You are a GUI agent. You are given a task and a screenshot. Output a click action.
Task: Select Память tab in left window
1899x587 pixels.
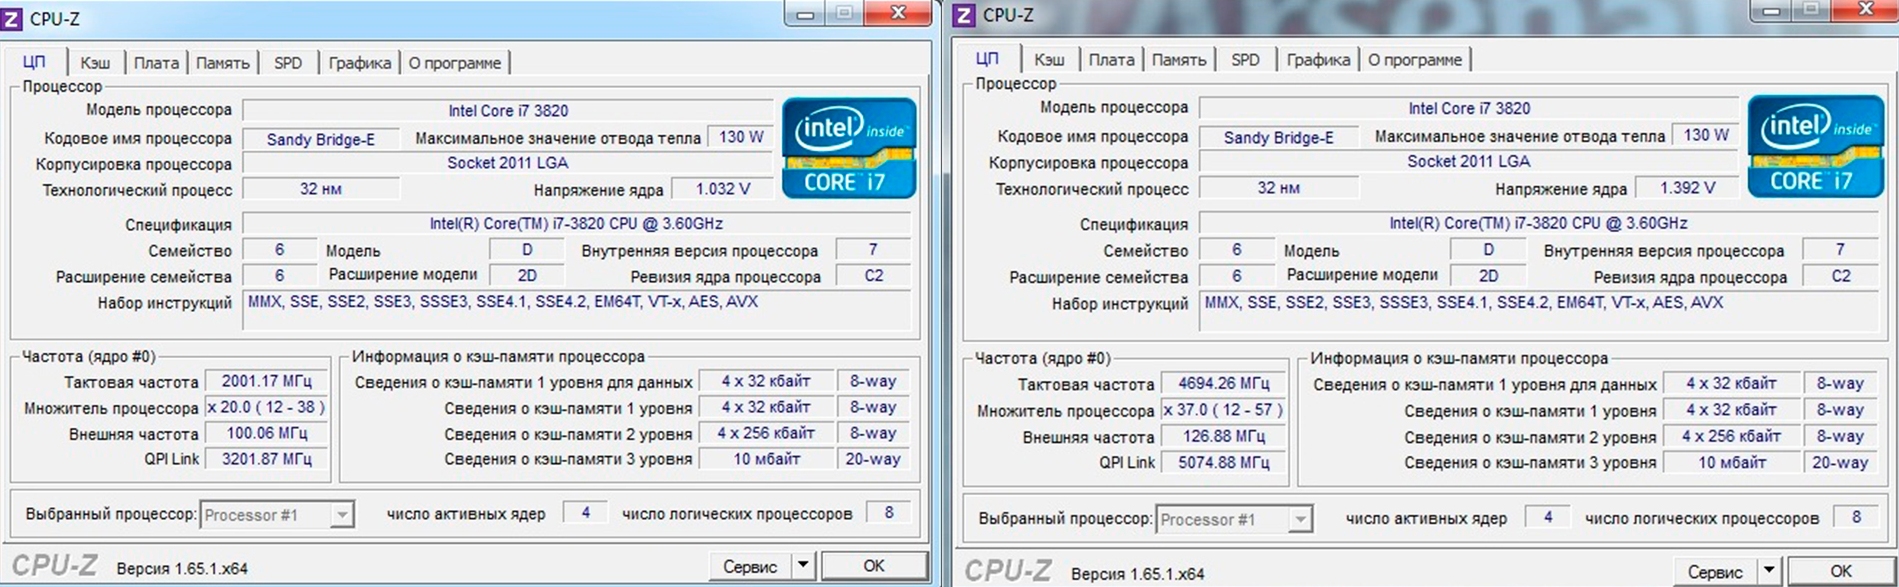coord(222,63)
